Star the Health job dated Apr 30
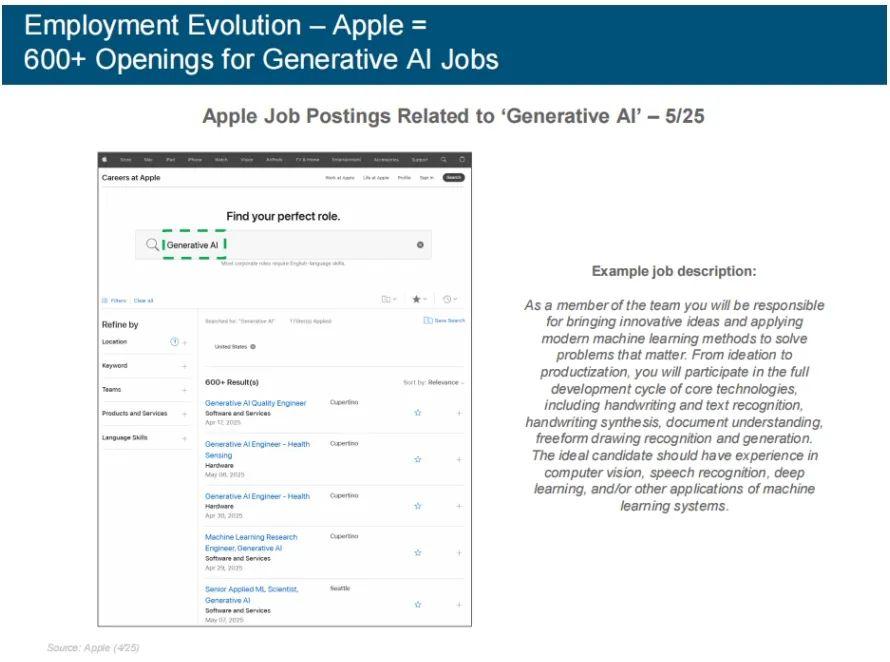This screenshot has height=662, width=890. pos(418,506)
